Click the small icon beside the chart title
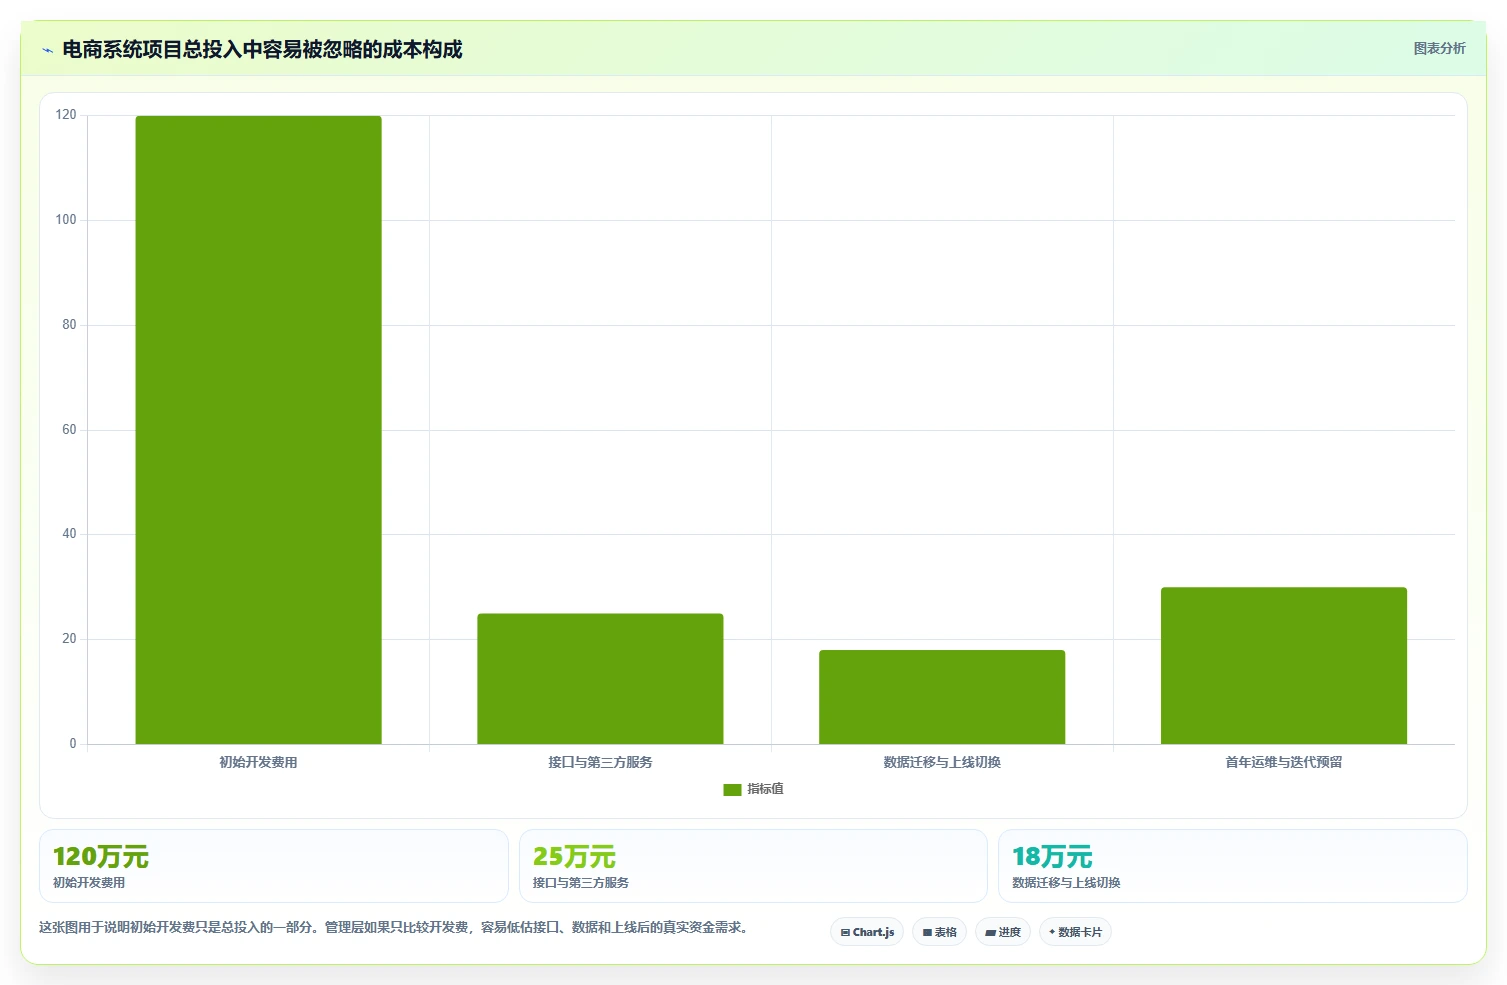This screenshot has width=1507, height=985. click(47, 50)
